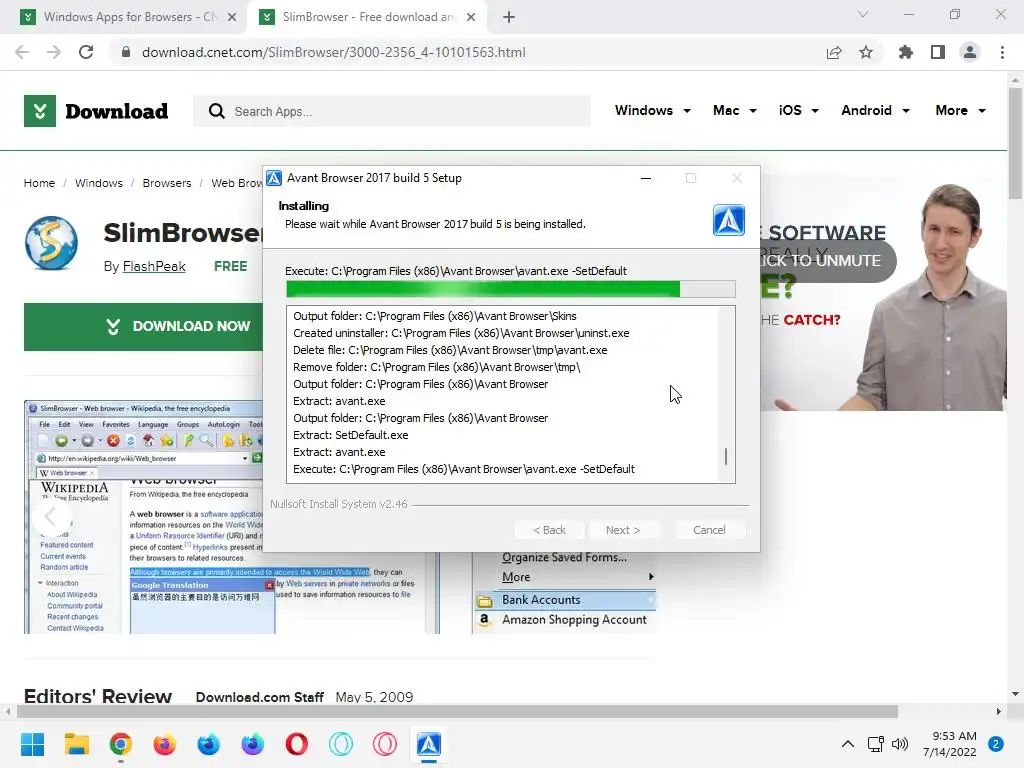Go to the Home breadcrumb
This screenshot has height=768, width=1024.
pos(39,183)
